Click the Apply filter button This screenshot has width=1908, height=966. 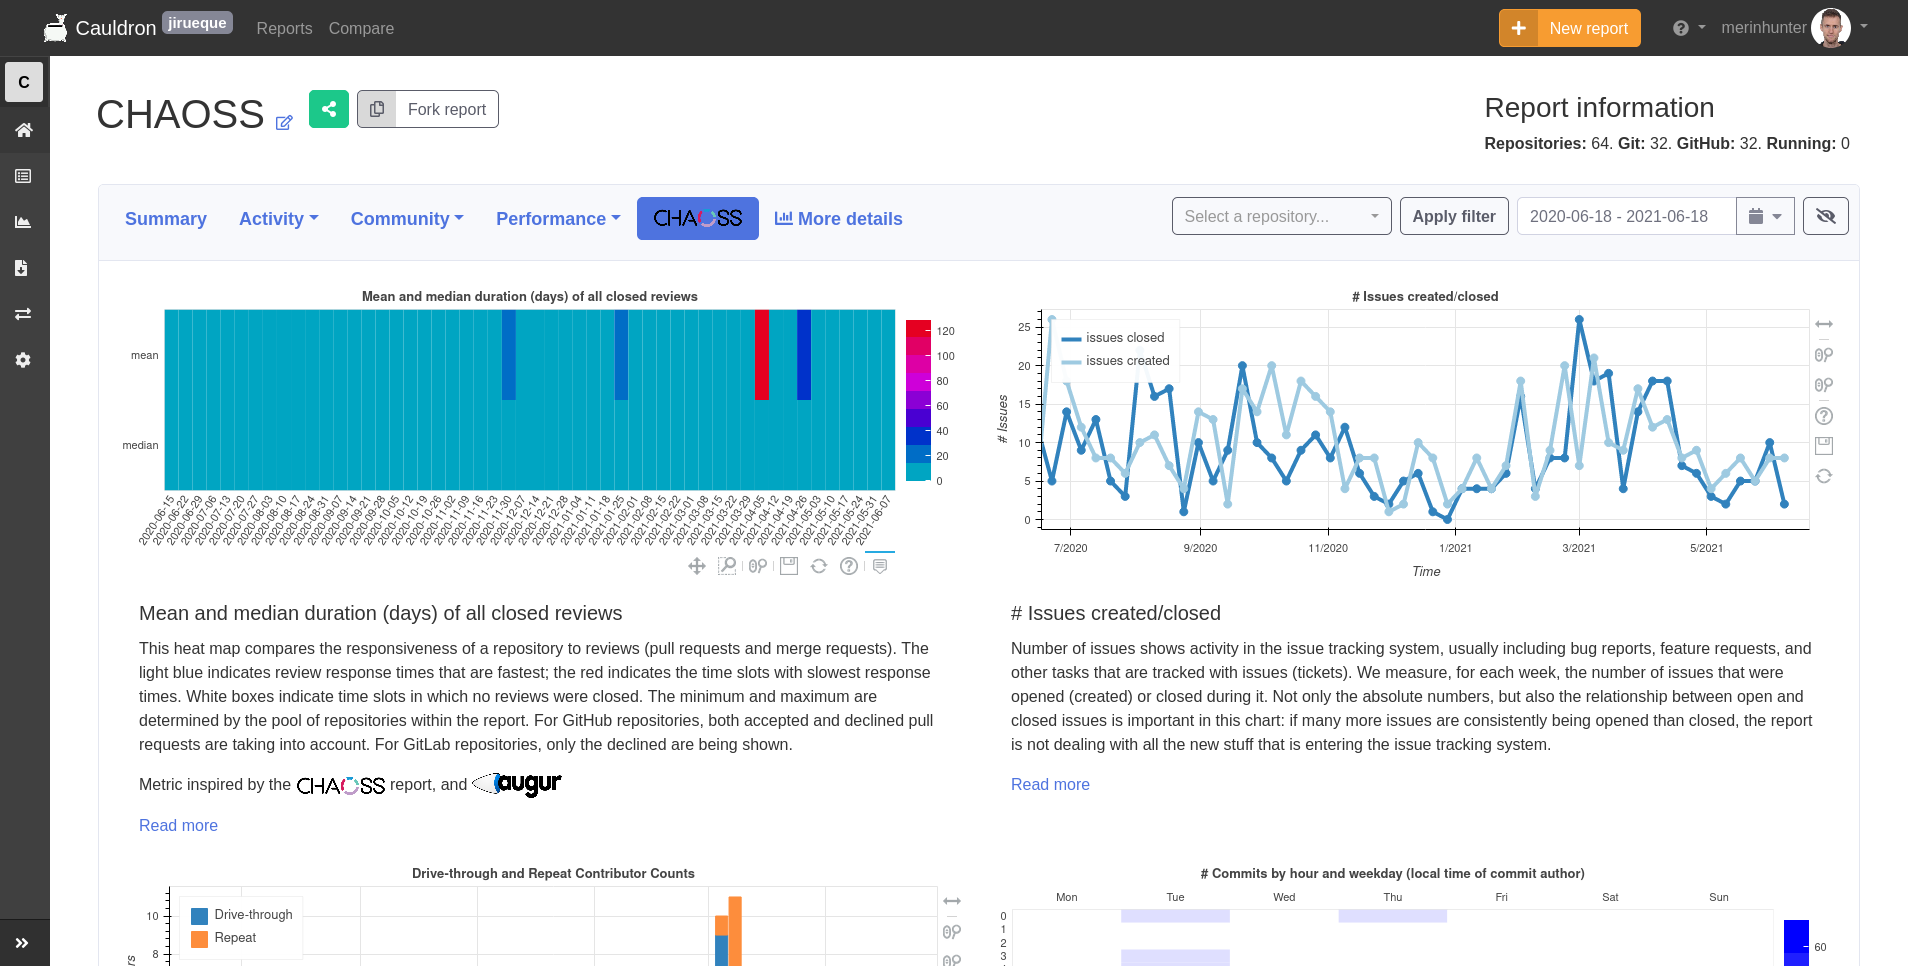tap(1454, 216)
